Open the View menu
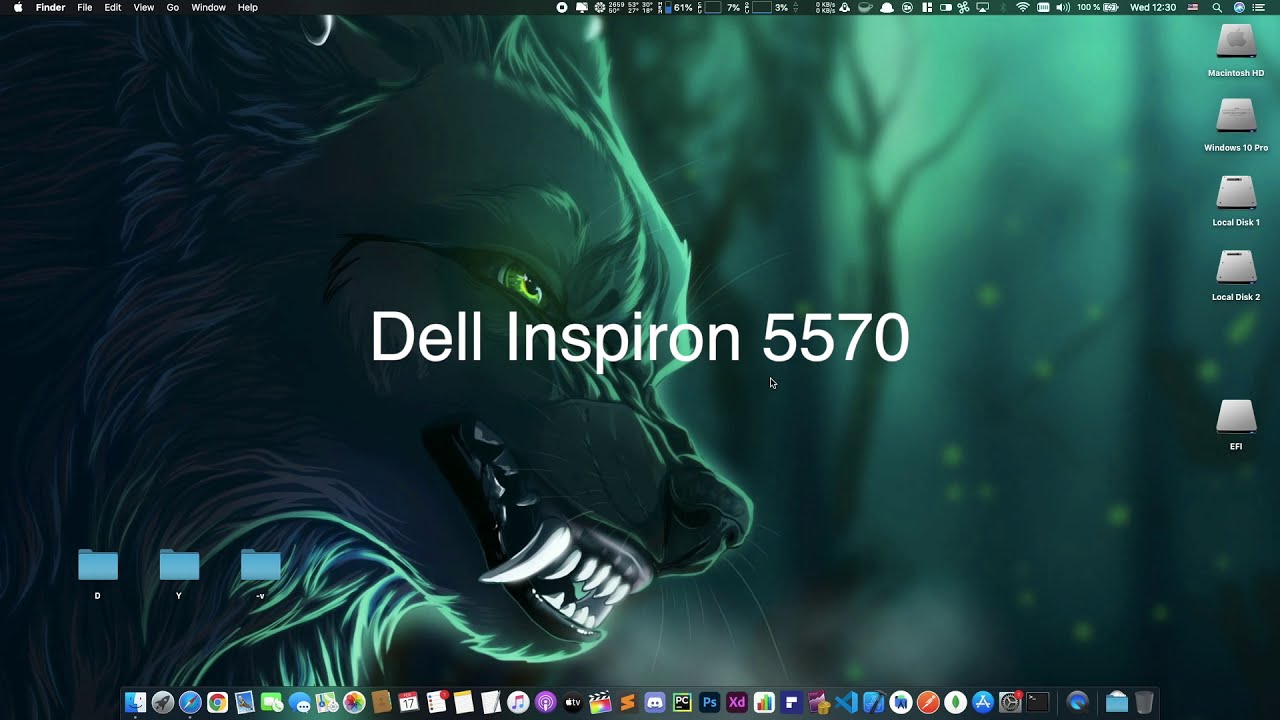The width and height of the screenshot is (1280, 720). 144,7
